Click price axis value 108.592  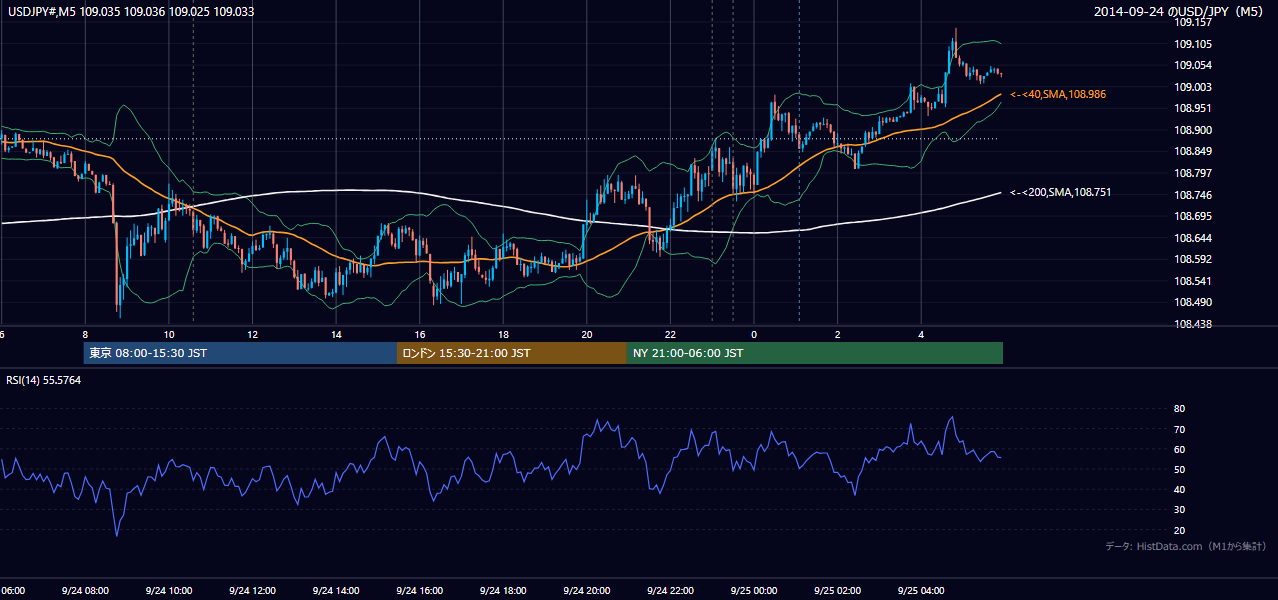click(x=1192, y=259)
